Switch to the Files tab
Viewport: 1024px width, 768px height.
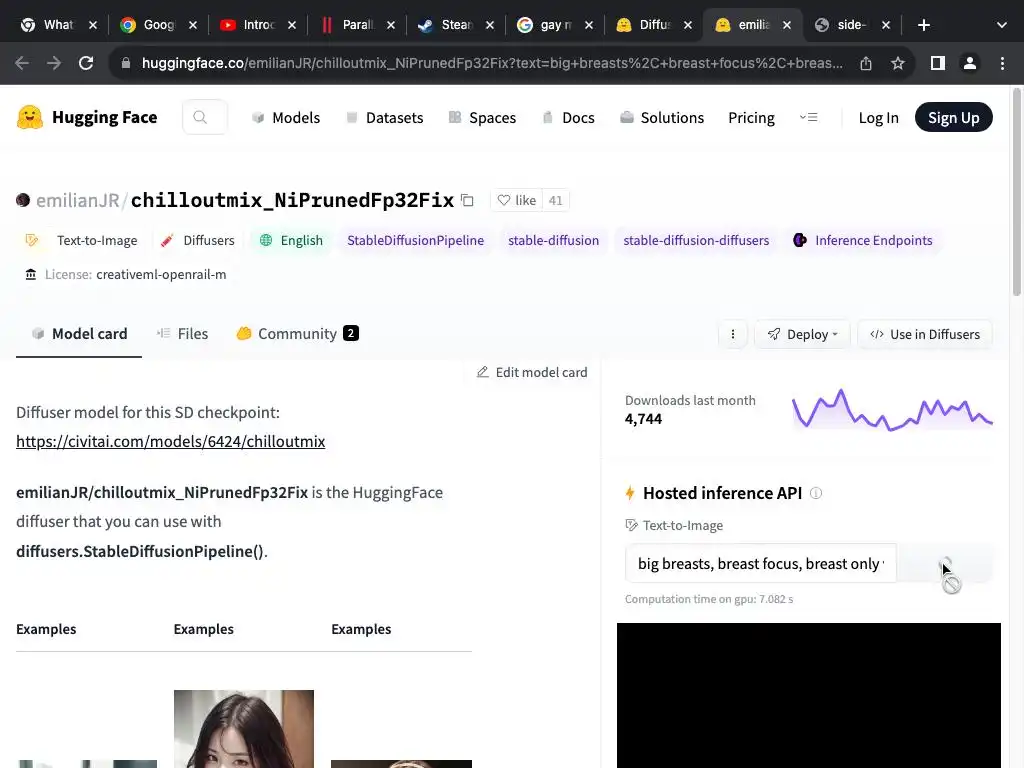click(x=182, y=334)
